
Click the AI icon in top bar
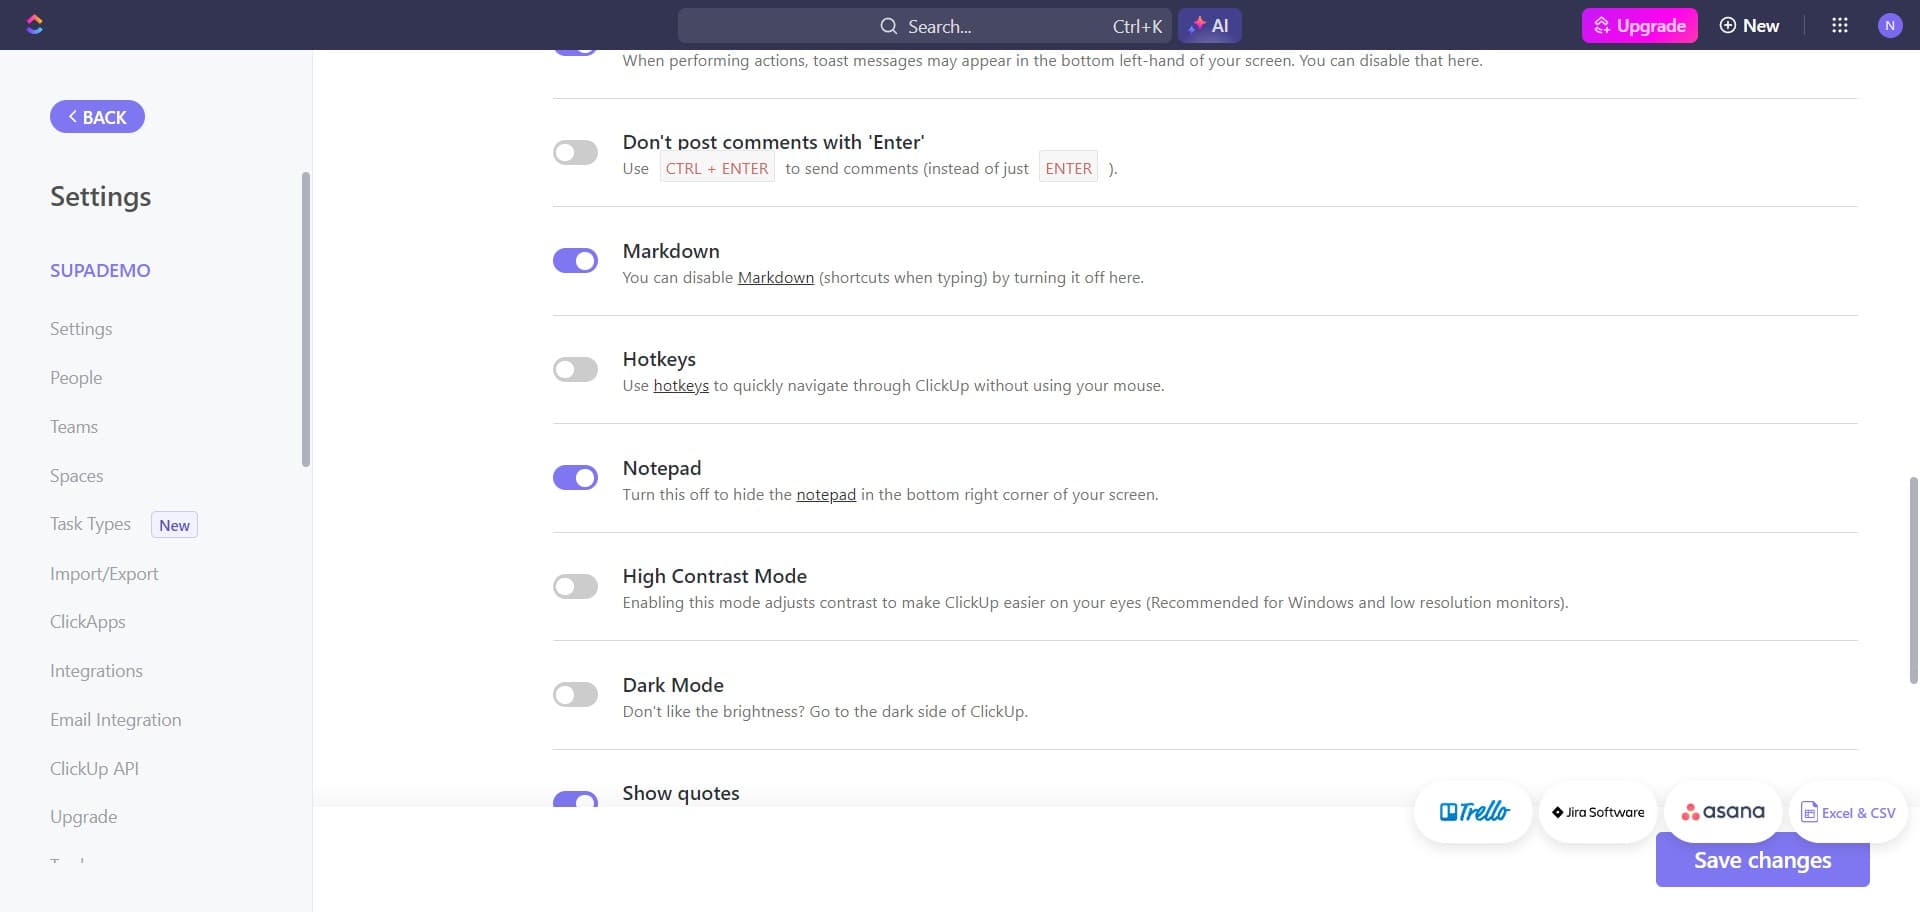point(1209,25)
